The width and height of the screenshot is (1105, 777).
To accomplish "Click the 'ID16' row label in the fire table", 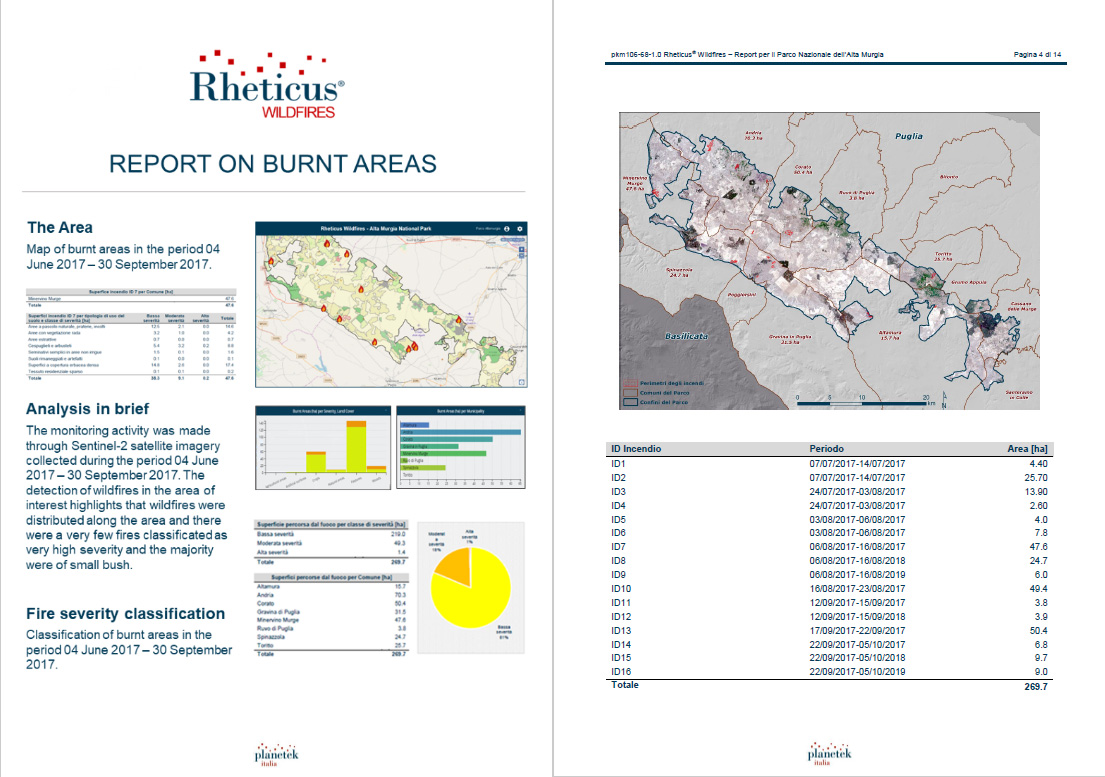I will pyautogui.click(x=621, y=672).
